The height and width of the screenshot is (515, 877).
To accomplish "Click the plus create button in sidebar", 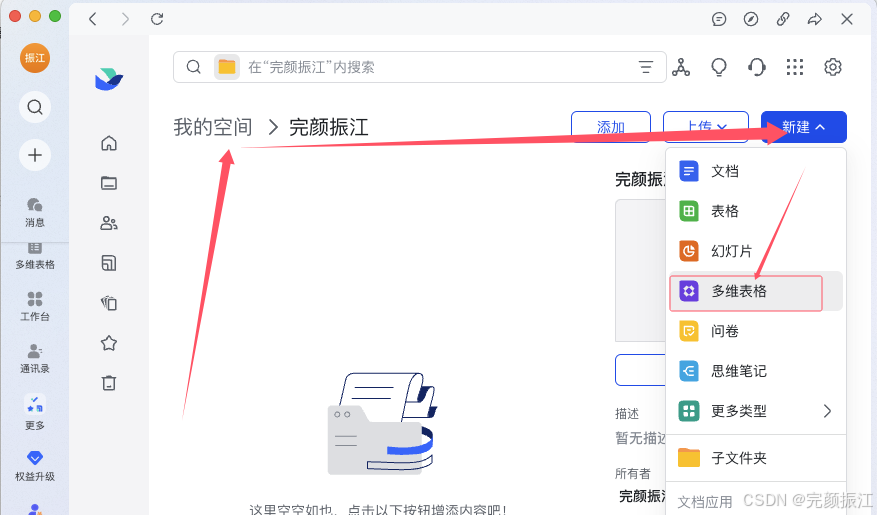I will tap(35, 155).
